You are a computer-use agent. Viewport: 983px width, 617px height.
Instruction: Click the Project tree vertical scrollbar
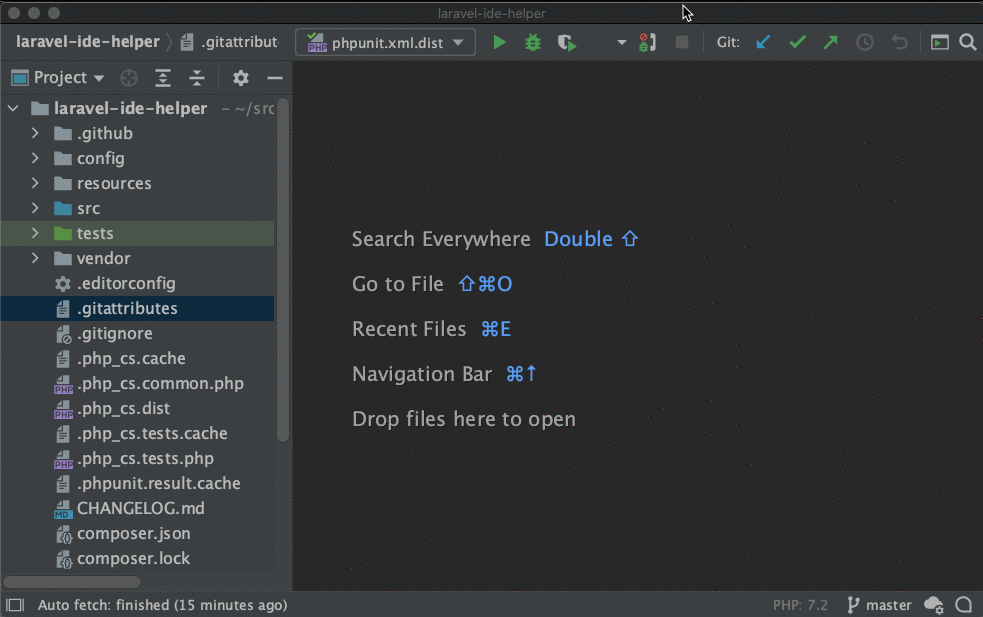(x=283, y=270)
